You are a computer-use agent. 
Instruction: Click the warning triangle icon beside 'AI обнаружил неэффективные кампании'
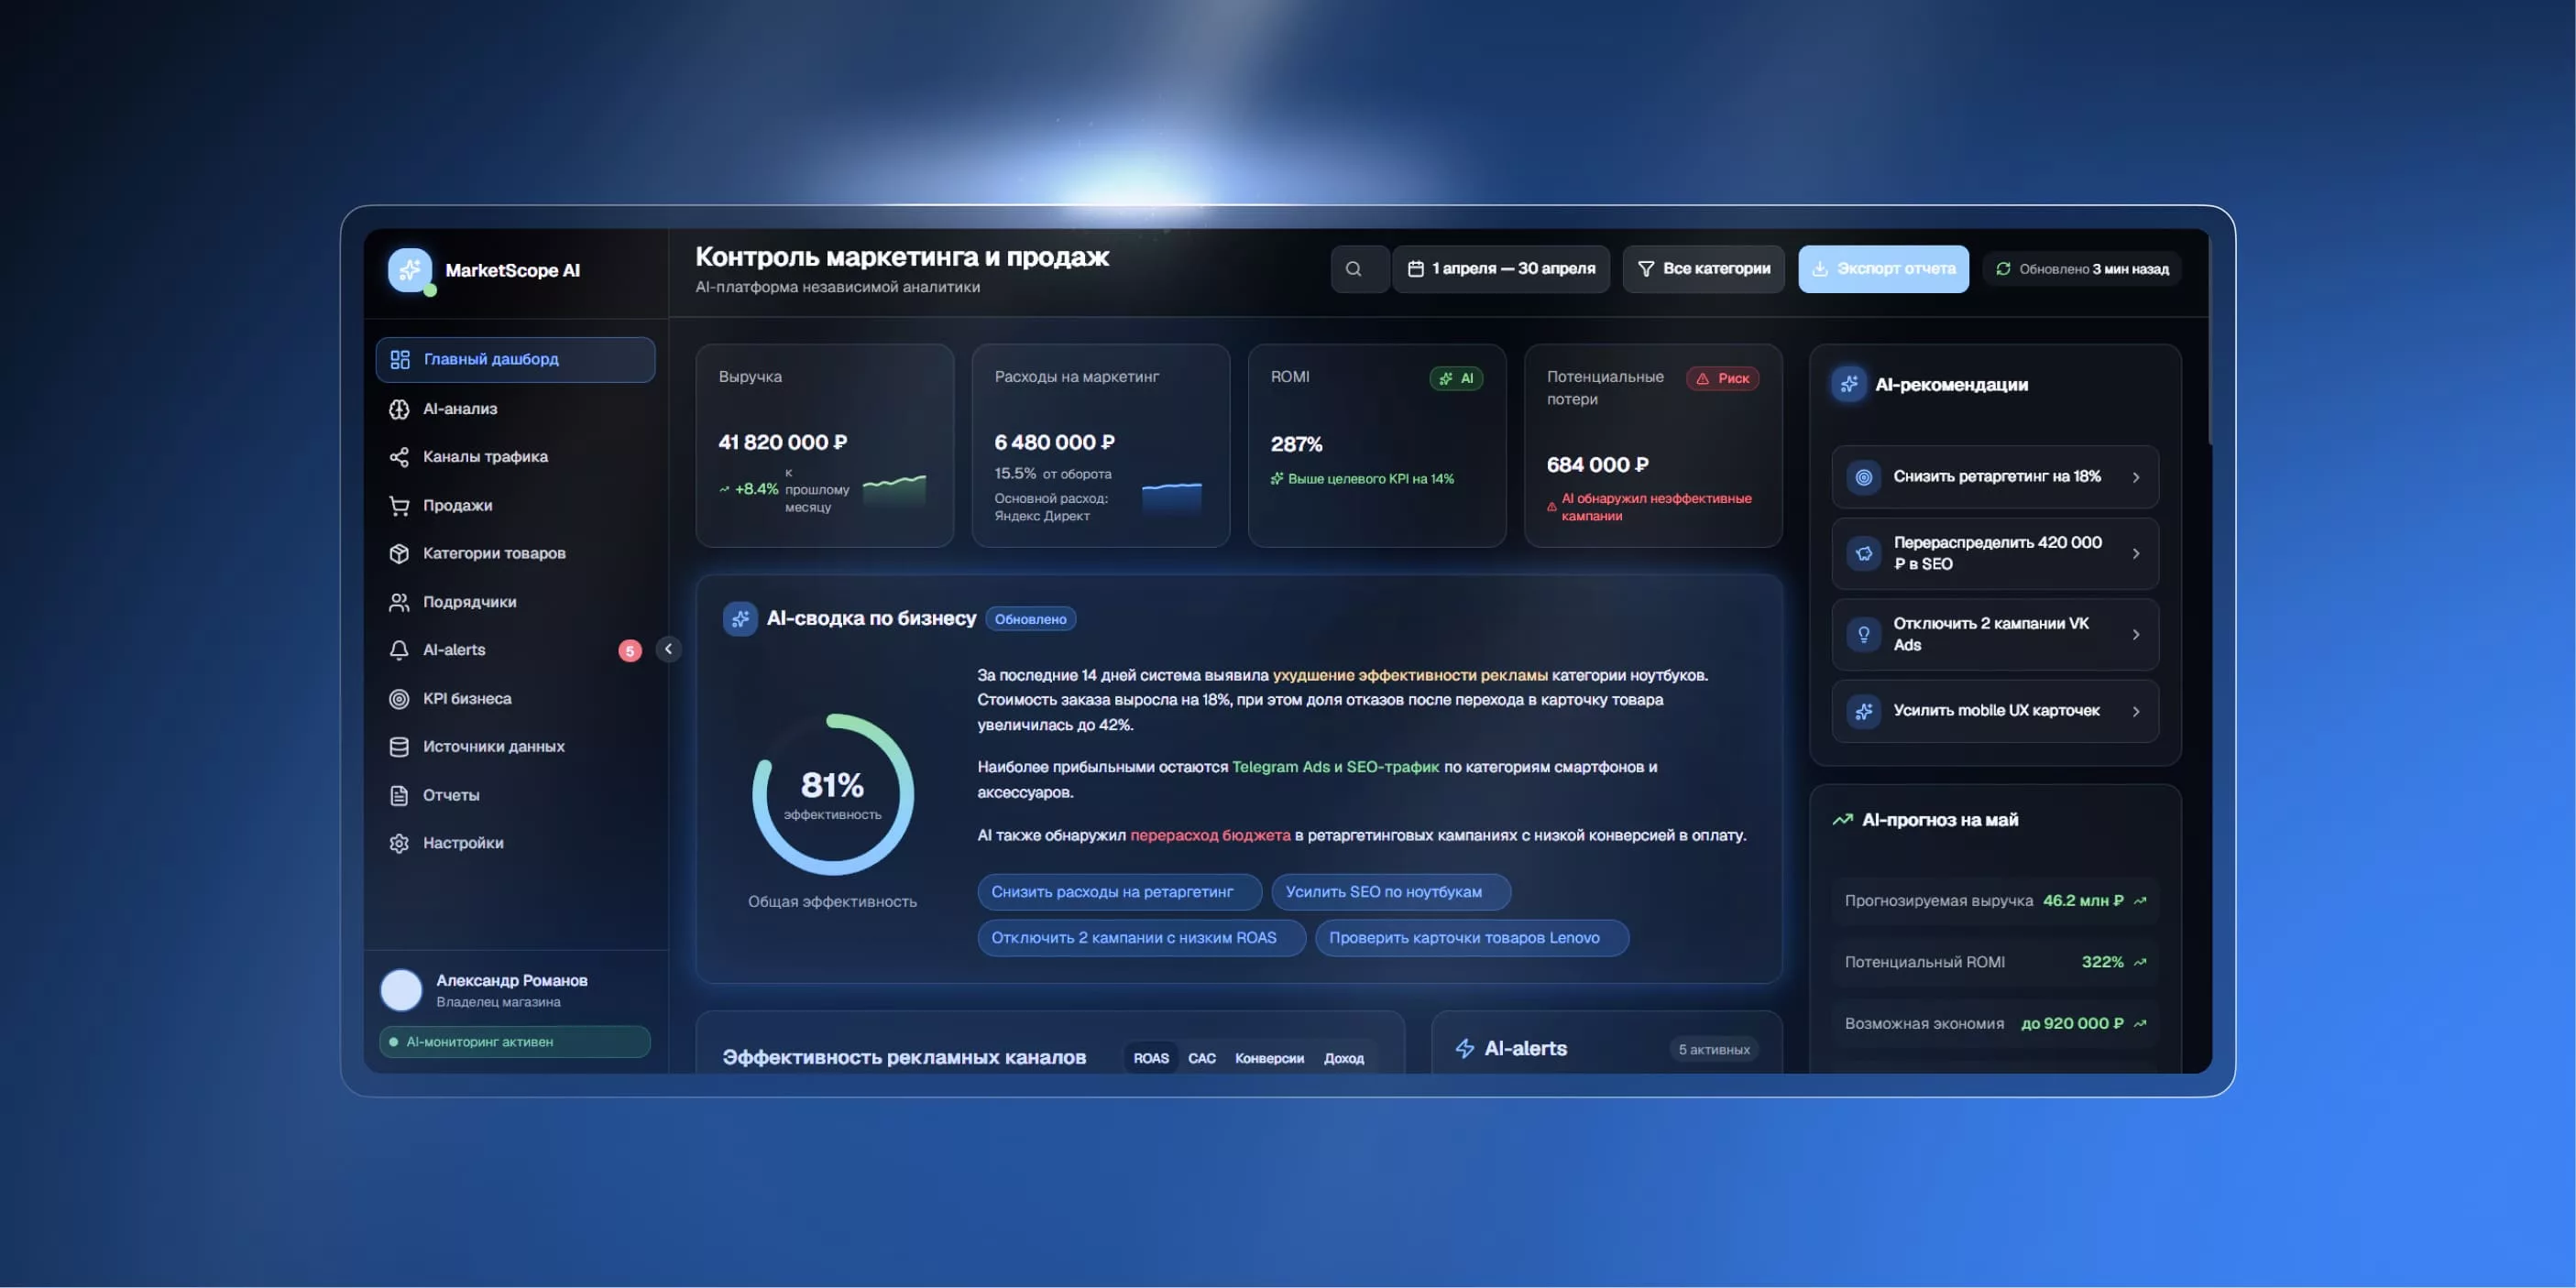tap(1552, 507)
